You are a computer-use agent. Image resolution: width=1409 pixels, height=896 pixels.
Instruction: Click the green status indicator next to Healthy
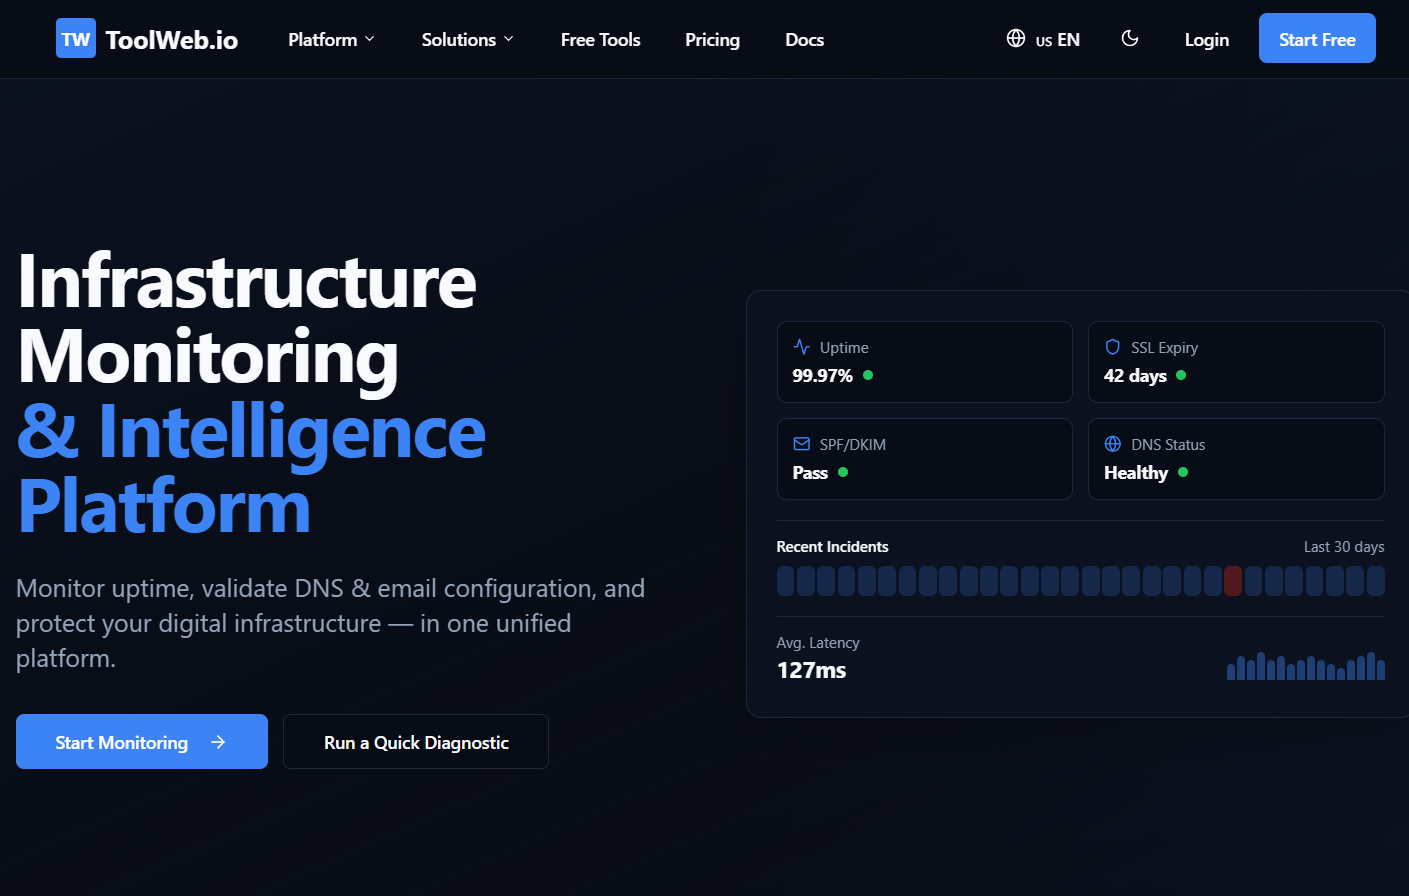pyautogui.click(x=1182, y=472)
